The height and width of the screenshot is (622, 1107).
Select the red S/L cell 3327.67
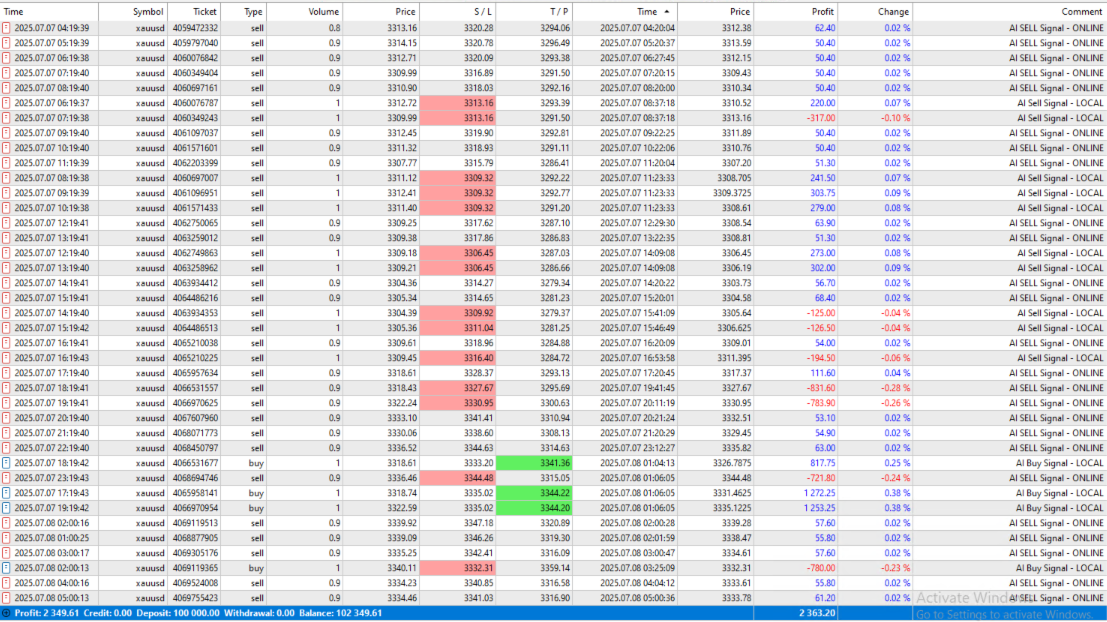click(x=457, y=388)
